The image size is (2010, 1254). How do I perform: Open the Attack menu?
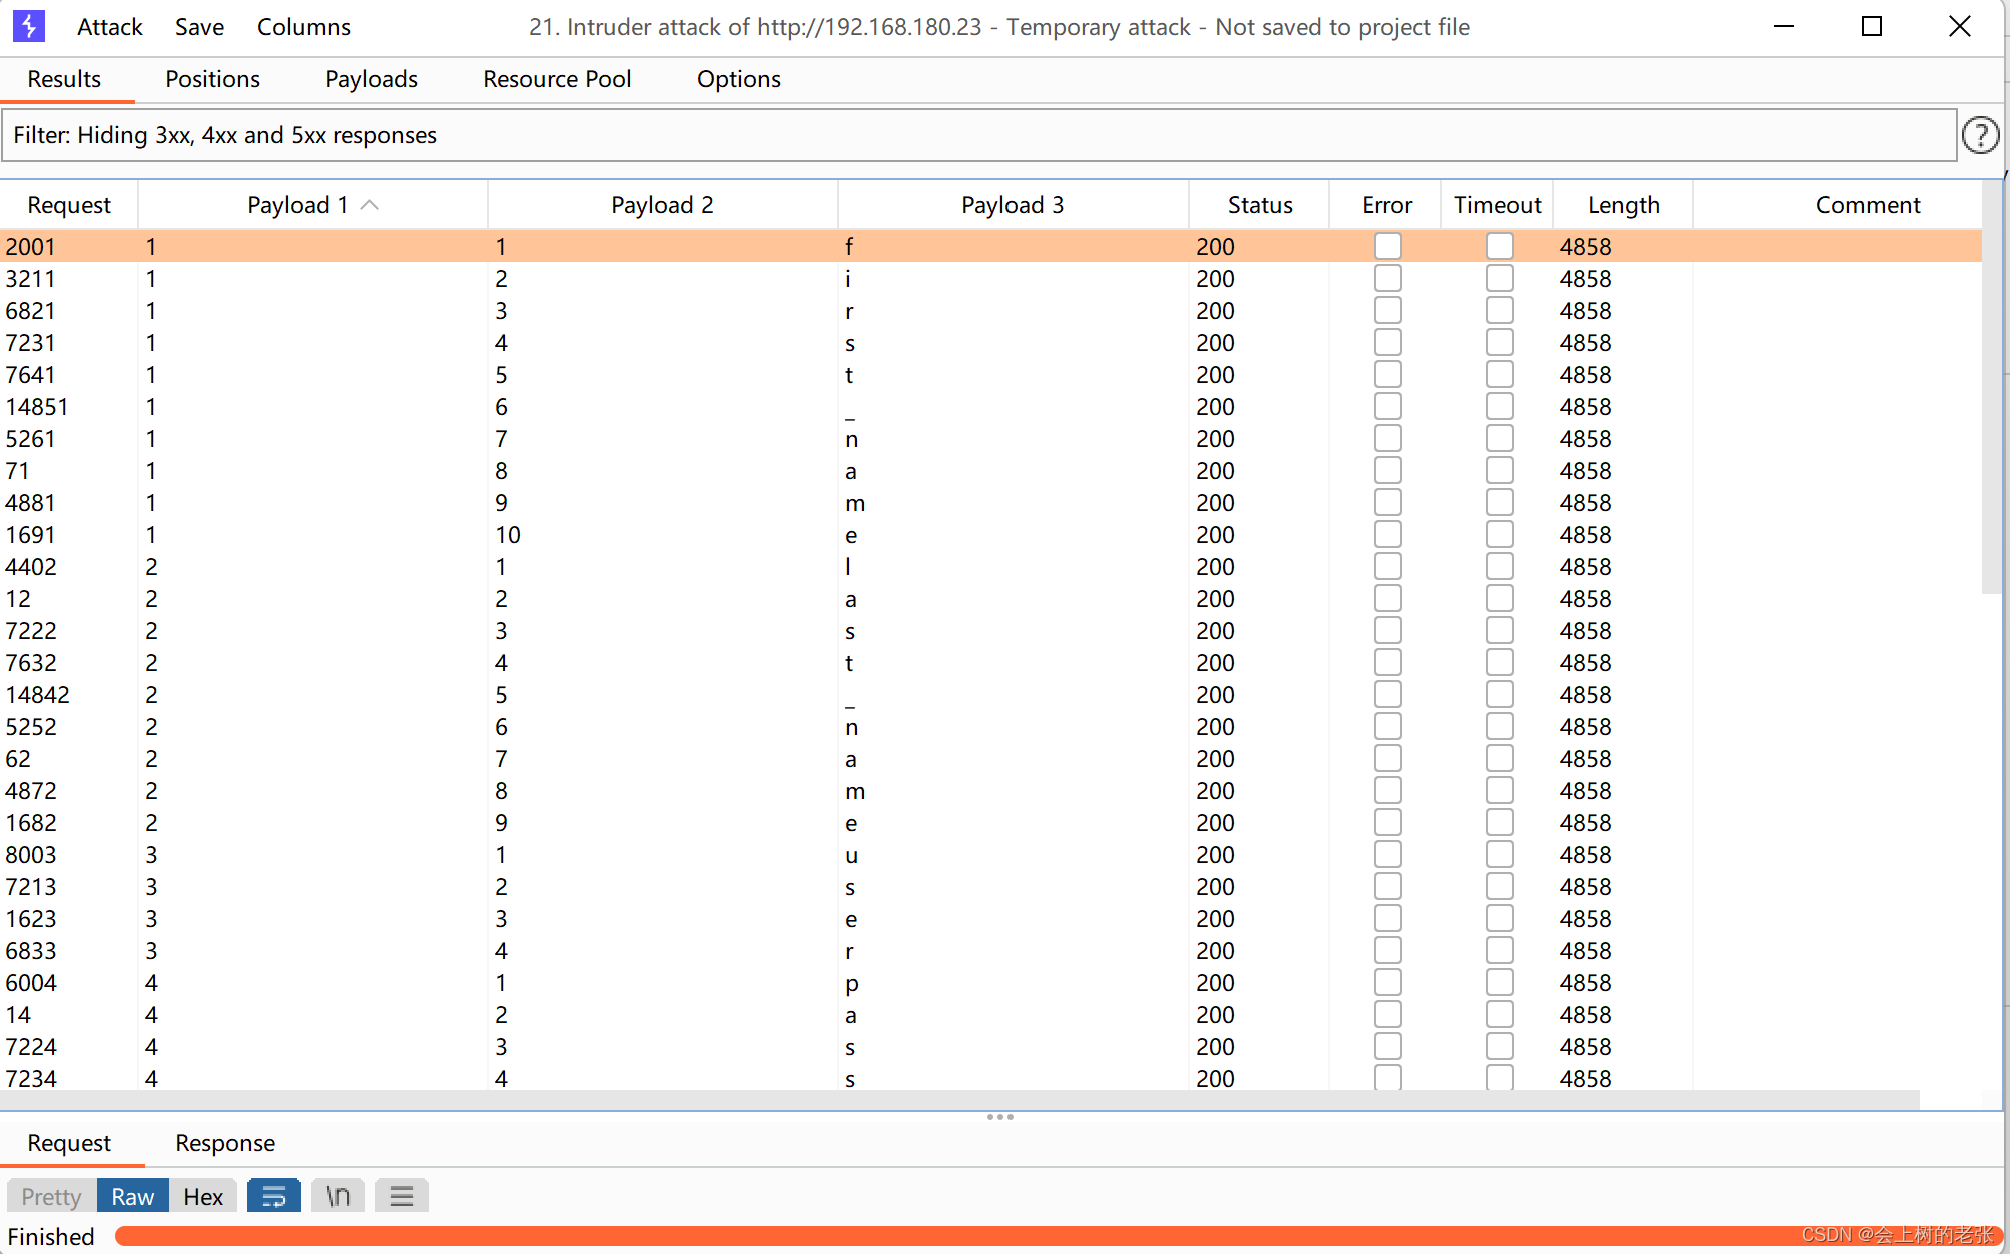(x=110, y=27)
